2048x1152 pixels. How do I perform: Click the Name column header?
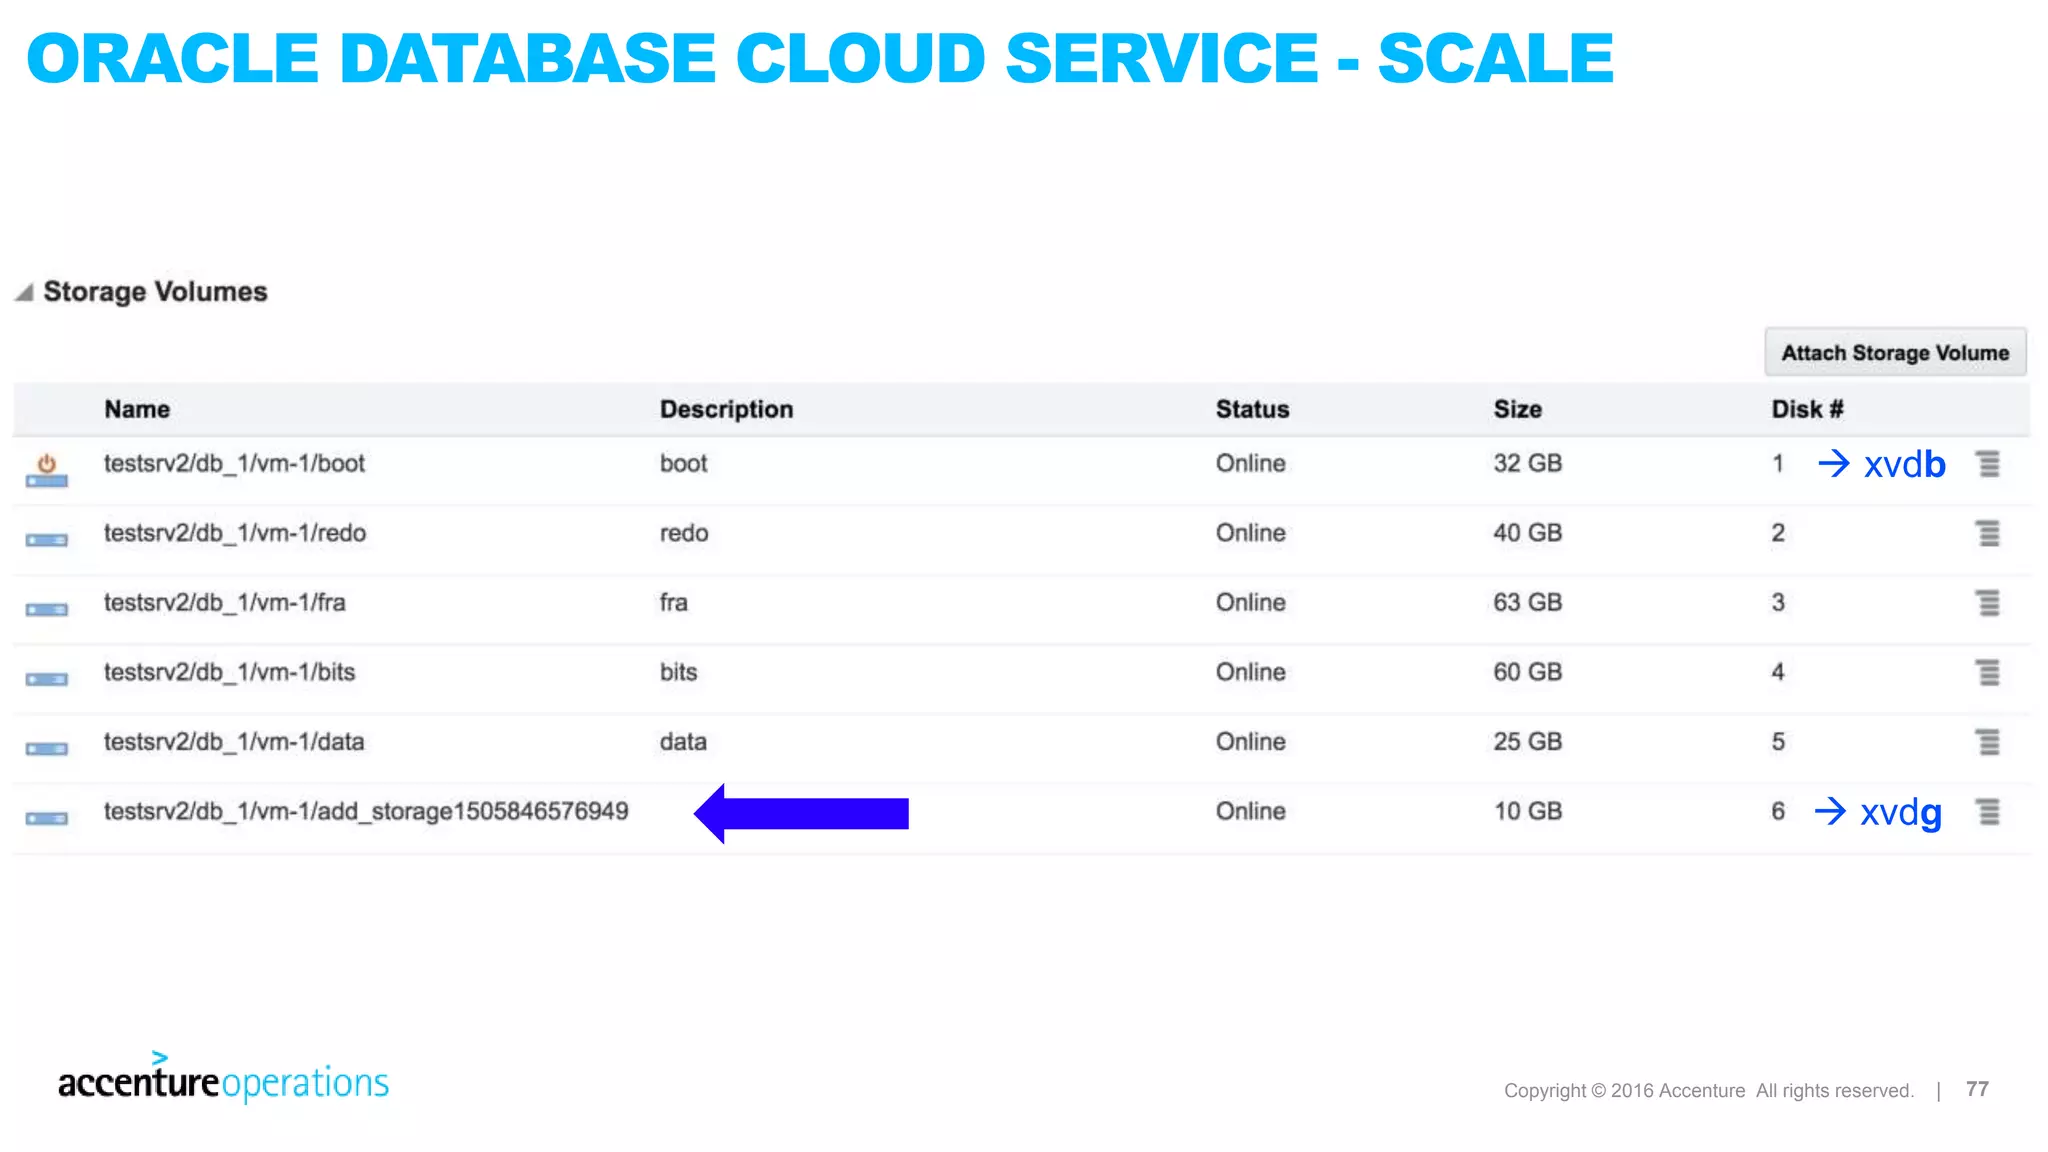137,410
